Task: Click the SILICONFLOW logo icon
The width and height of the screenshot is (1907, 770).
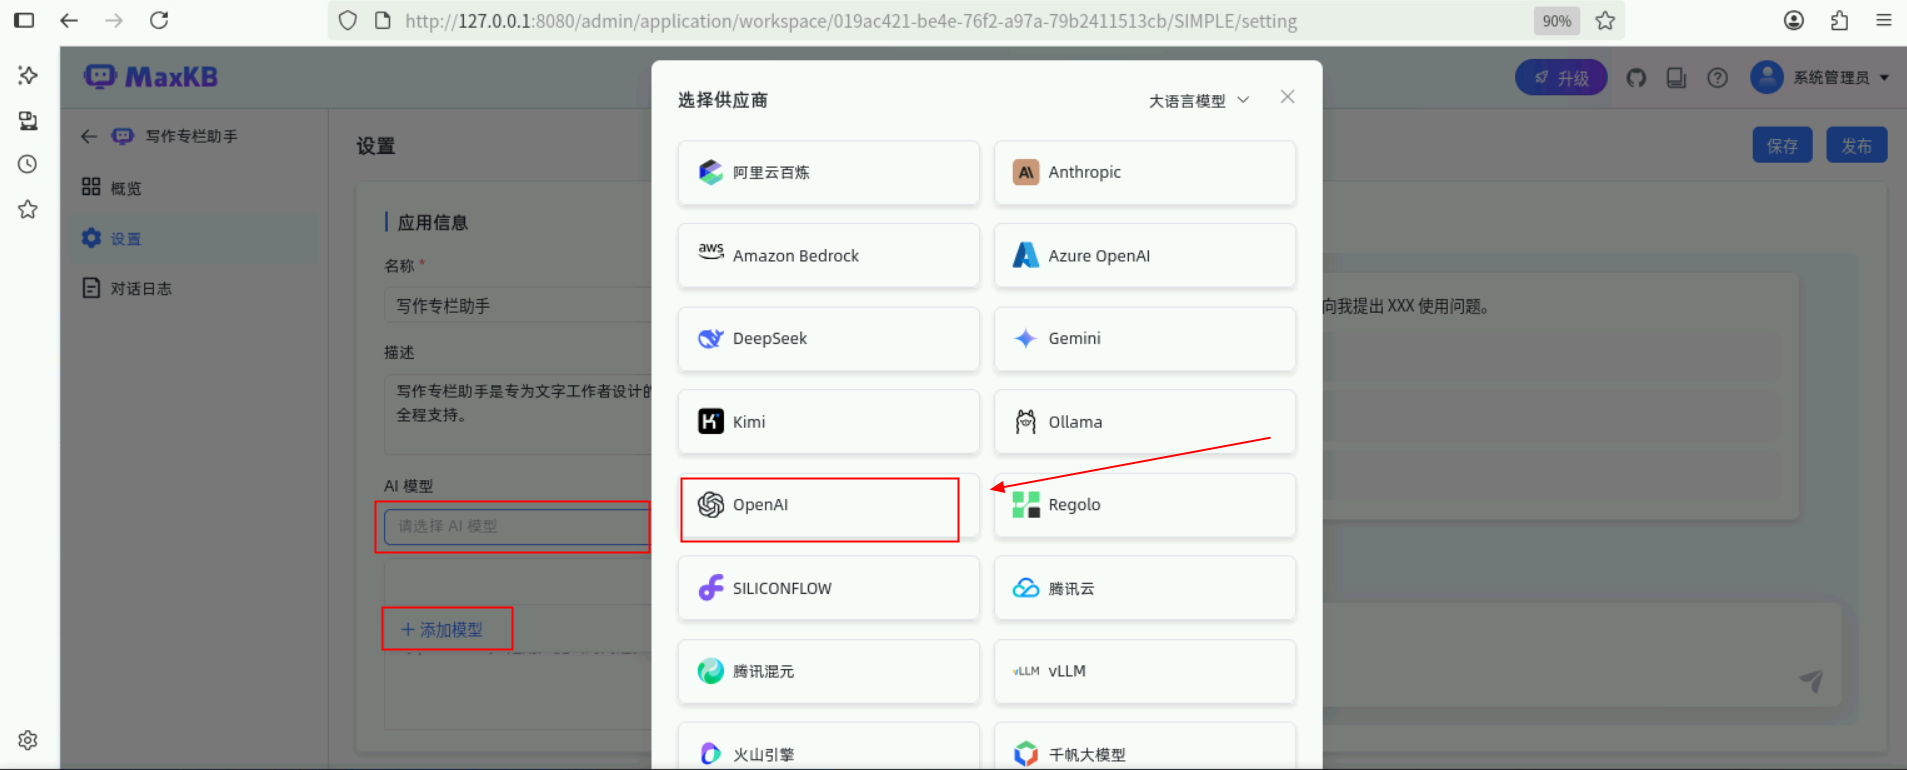Action: click(x=710, y=588)
